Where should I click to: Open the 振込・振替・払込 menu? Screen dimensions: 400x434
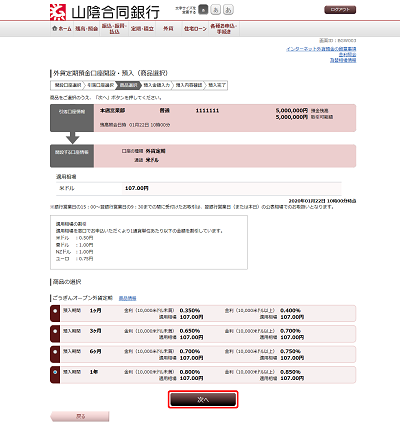pos(114,29)
